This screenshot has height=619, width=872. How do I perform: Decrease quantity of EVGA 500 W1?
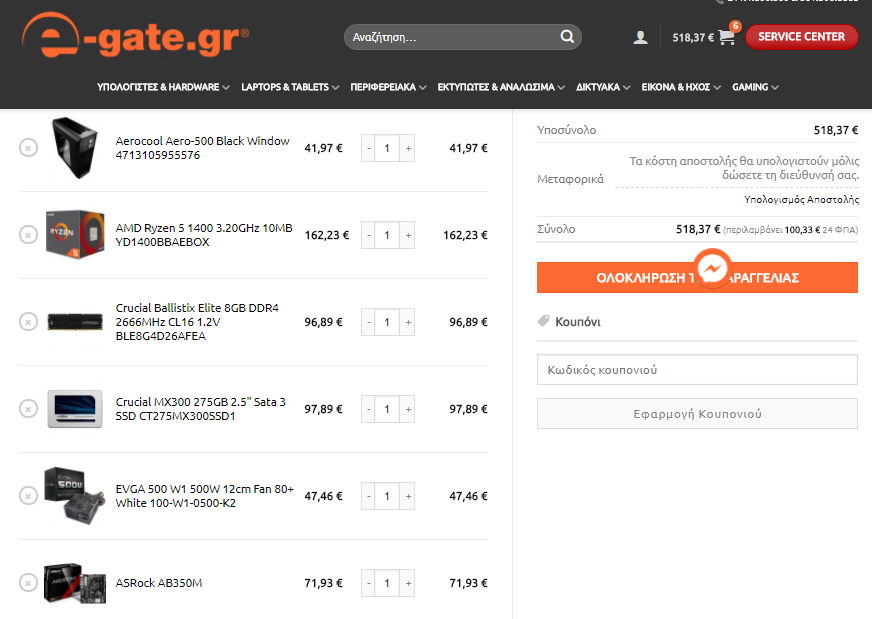click(369, 496)
